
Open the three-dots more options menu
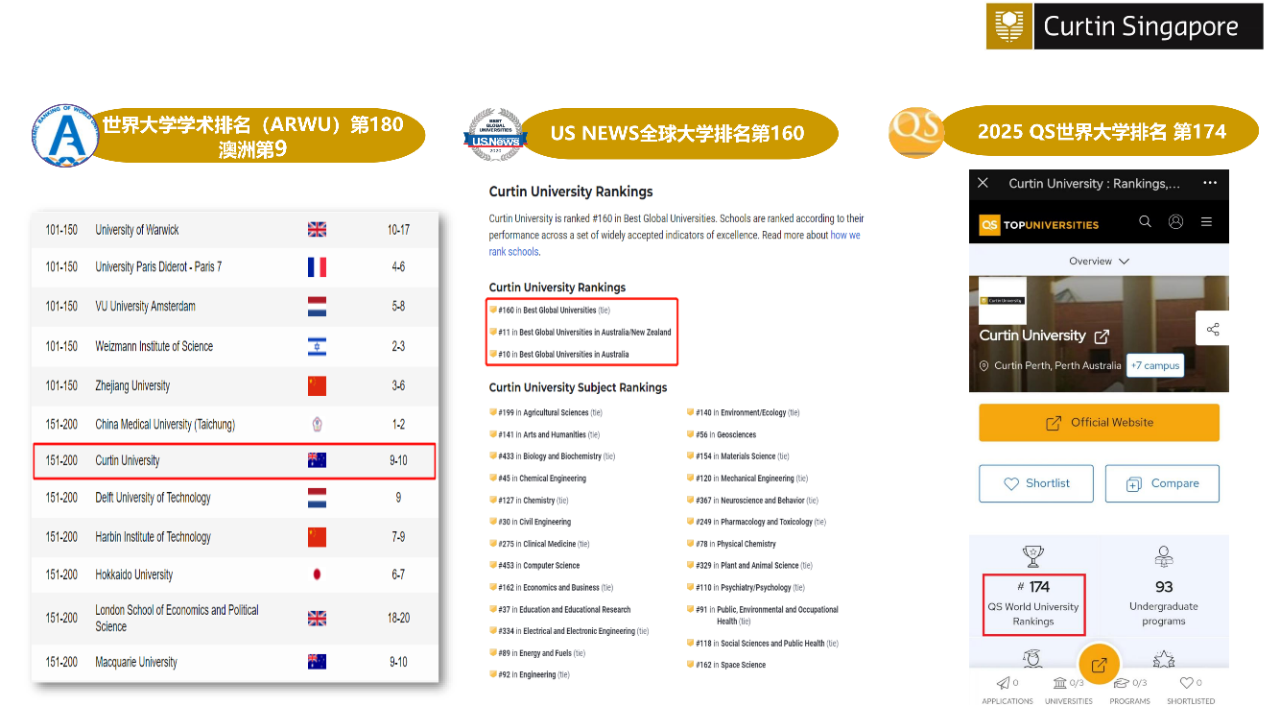(x=1210, y=183)
